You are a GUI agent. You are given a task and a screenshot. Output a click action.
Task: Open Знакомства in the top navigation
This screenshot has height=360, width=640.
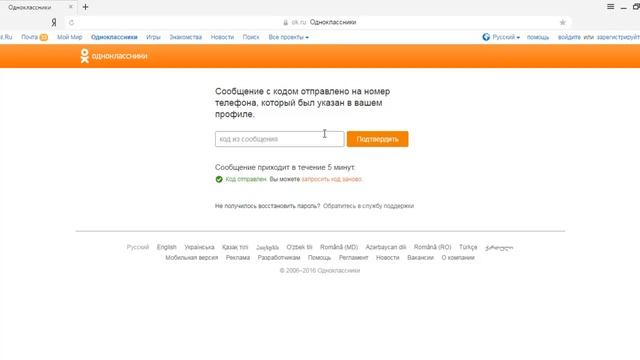pyautogui.click(x=186, y=37)
